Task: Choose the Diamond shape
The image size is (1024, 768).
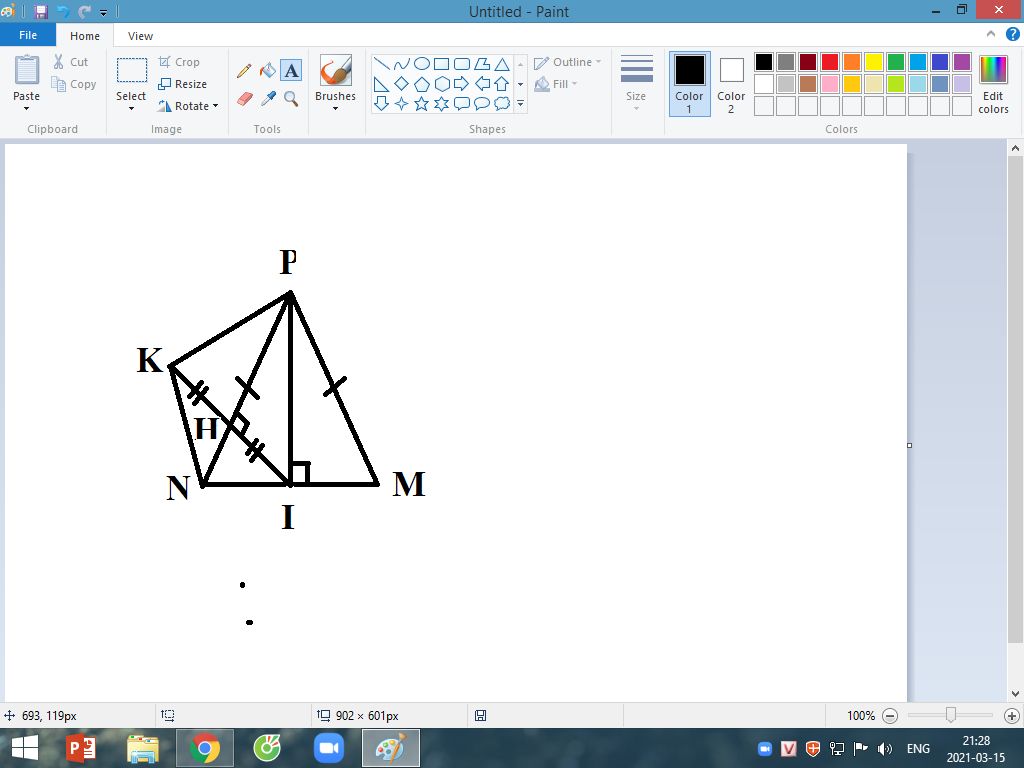Action: point(402,84)
